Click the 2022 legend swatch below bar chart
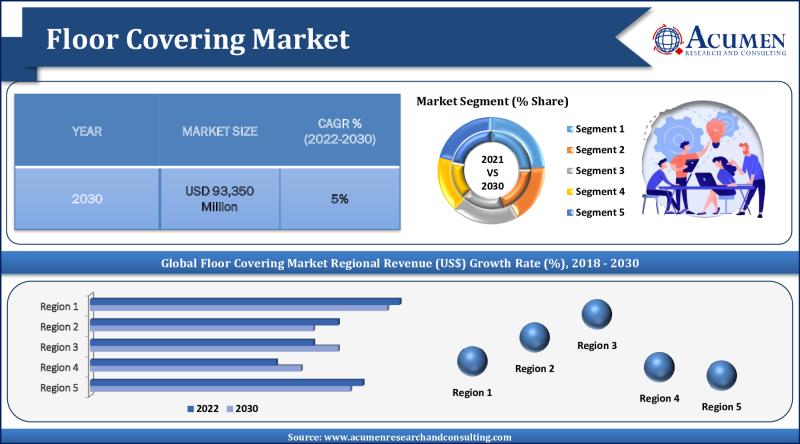The height and width of the screenshot is (444, 800). 191,408
